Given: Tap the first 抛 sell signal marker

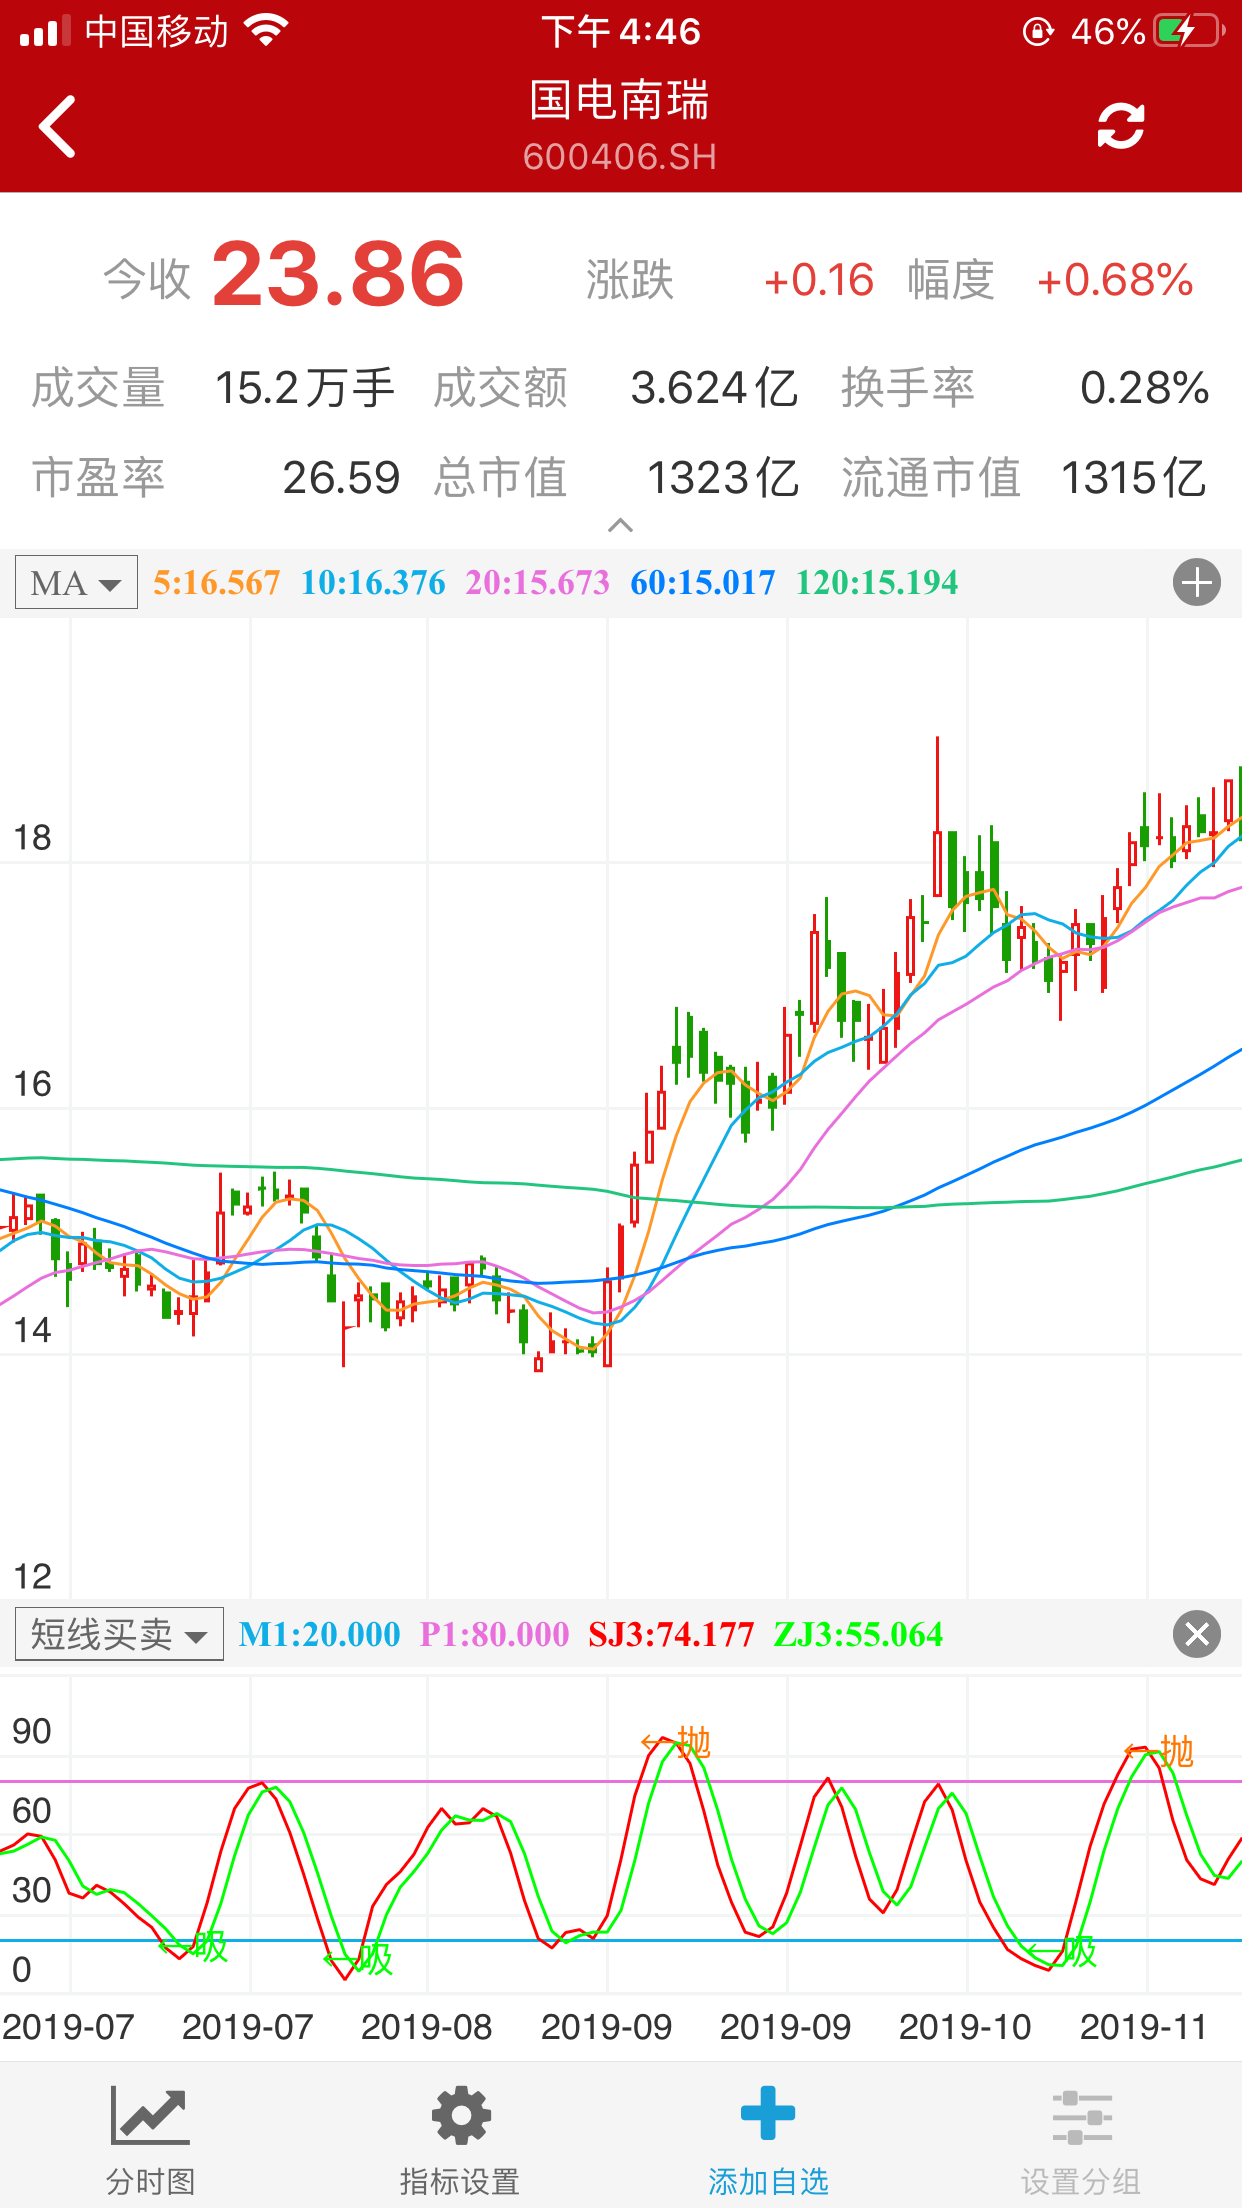Looking at the screenshot, I should click(x=692, y=1743).
